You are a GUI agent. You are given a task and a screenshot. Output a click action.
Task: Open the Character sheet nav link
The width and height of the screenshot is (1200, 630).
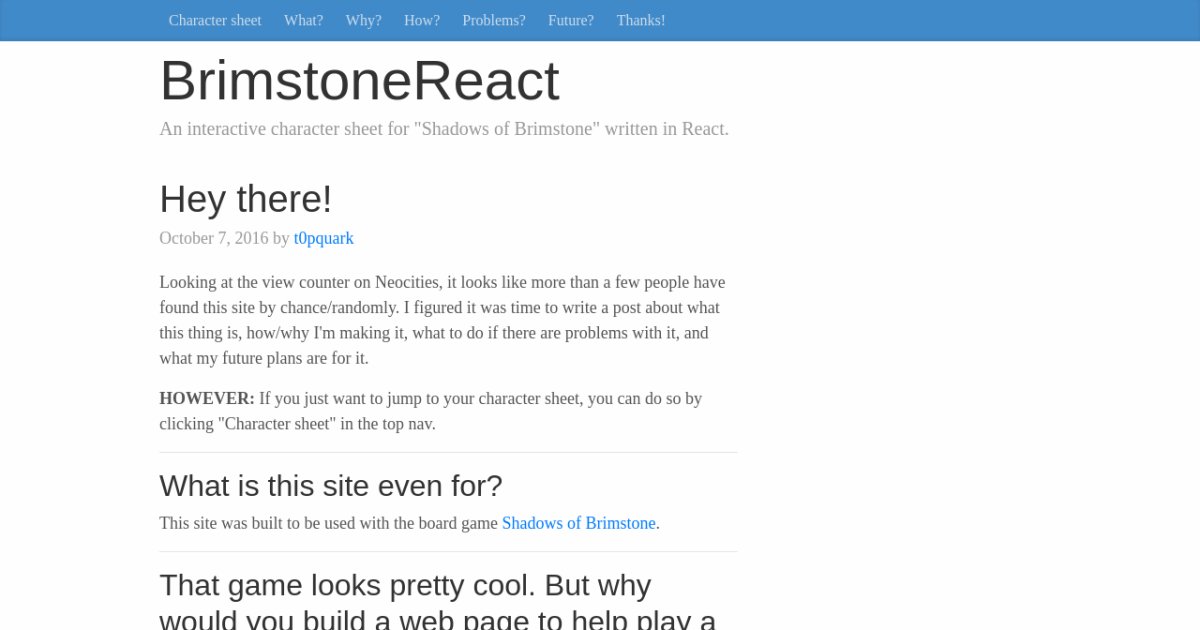pos(215,20)
